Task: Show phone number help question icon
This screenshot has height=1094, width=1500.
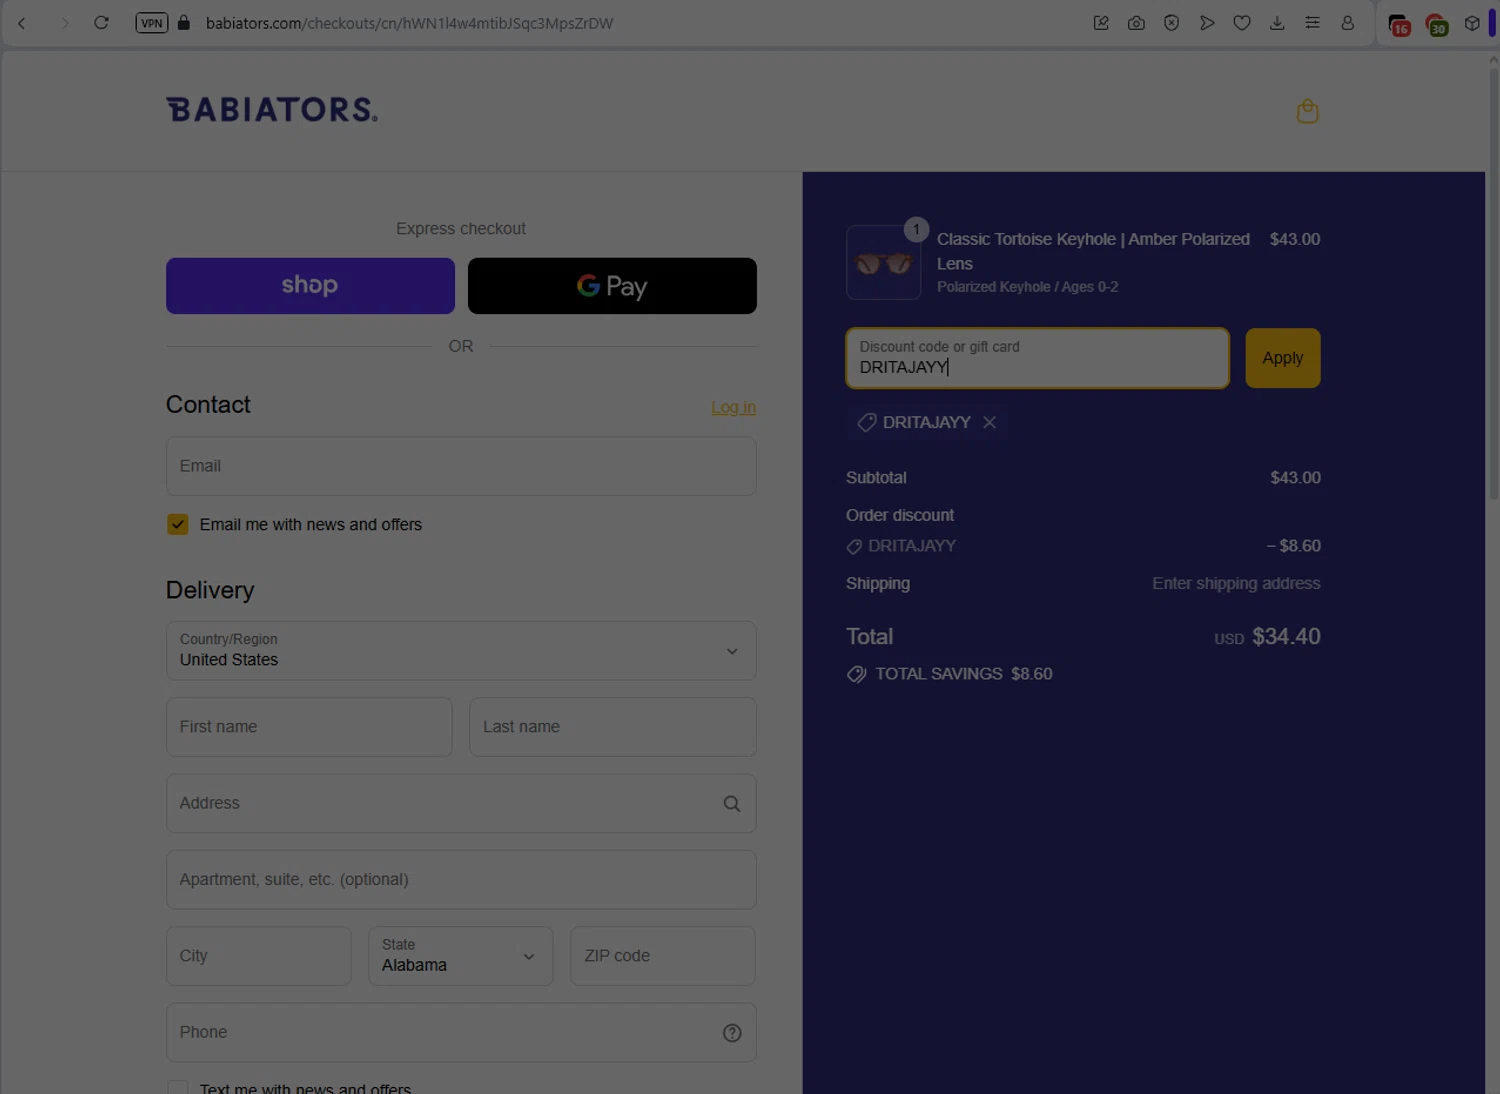Action: coord(732,1033)
